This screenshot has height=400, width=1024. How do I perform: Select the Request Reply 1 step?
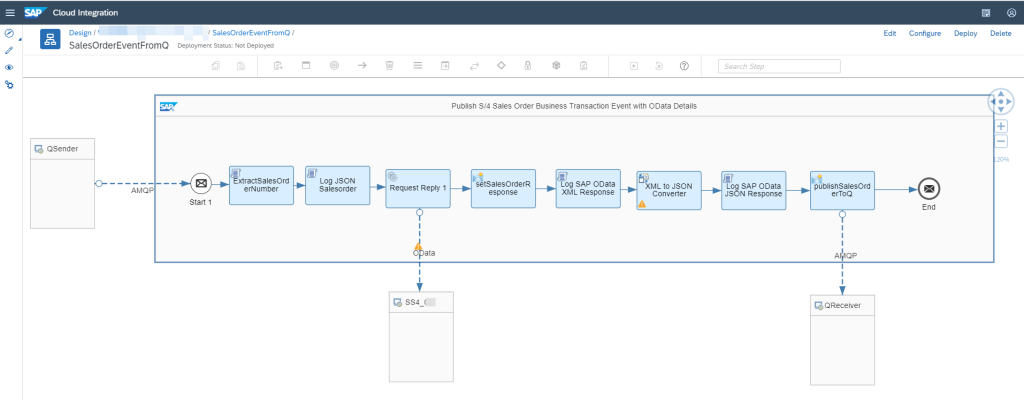click(418, 188)
